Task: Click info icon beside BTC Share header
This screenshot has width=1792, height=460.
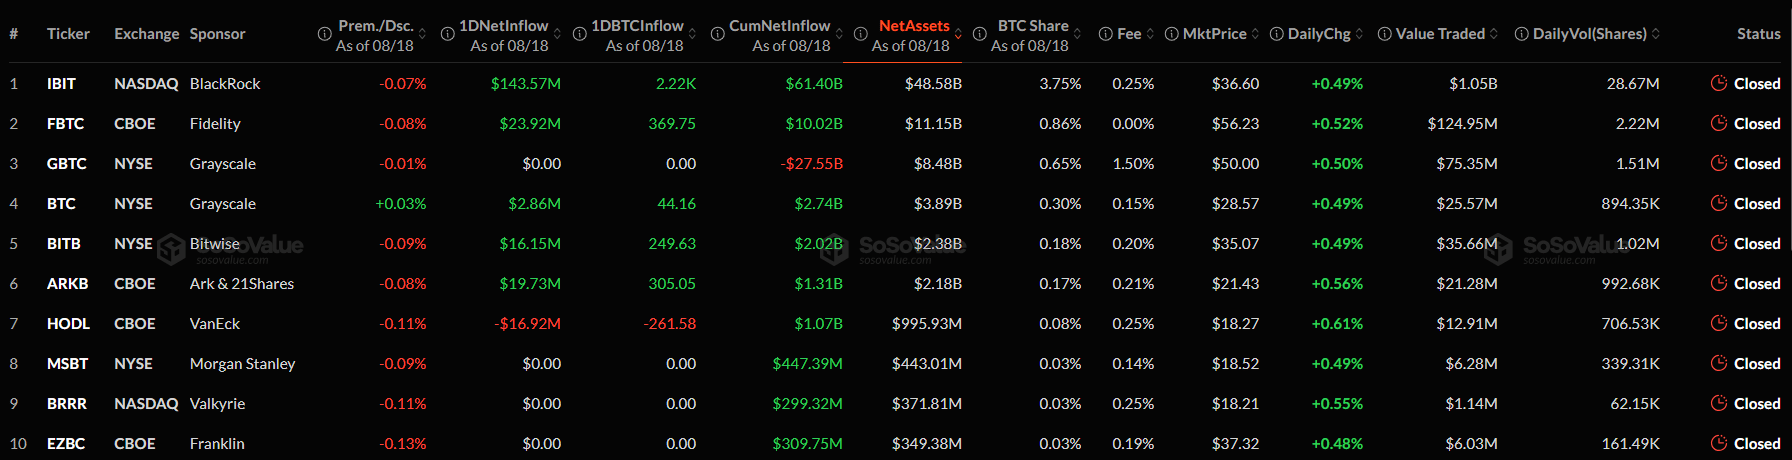Action: pos(980,34)
